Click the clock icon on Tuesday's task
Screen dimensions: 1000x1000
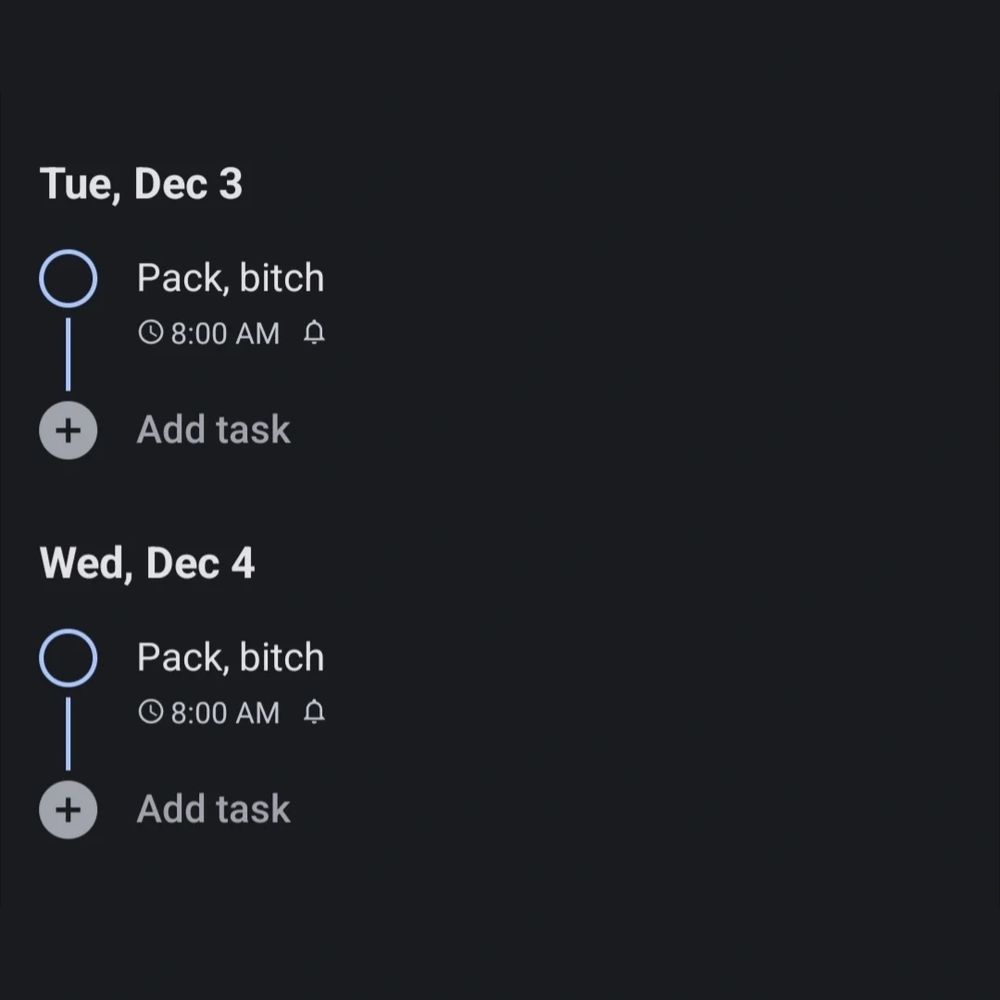(151, 333)
